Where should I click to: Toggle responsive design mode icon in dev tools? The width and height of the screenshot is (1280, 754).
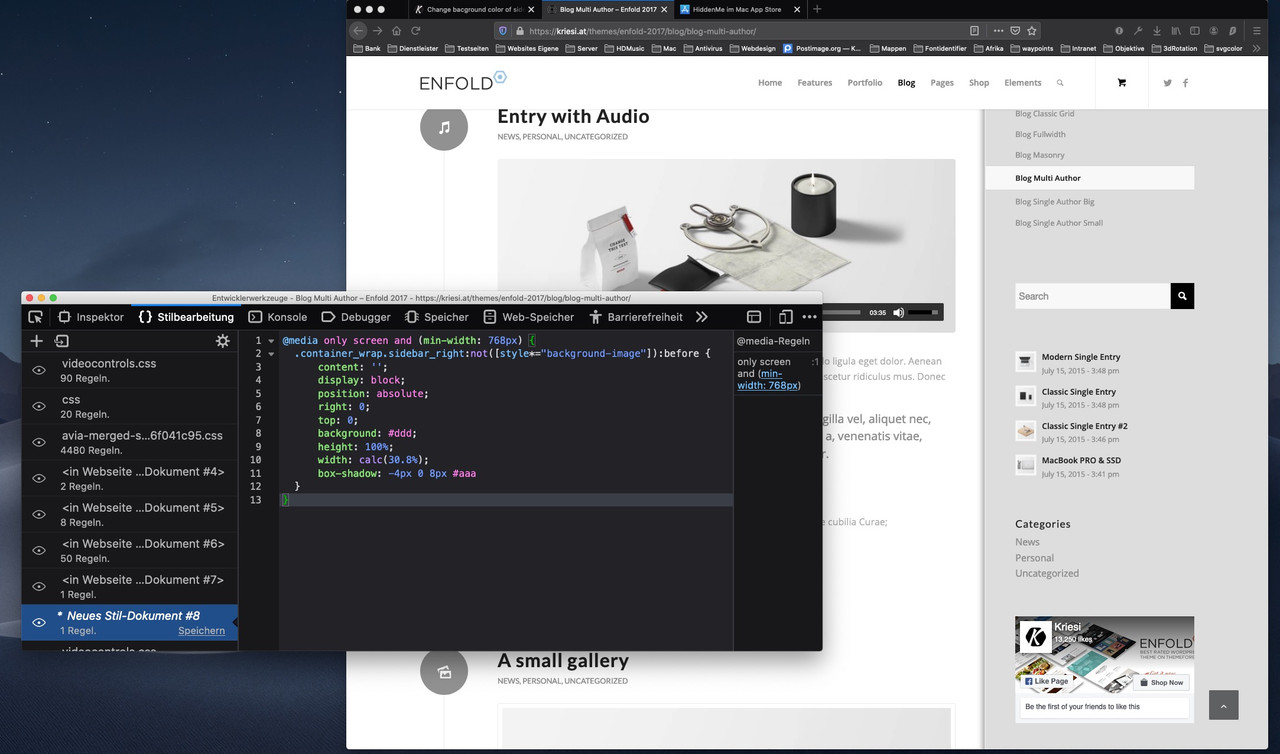786,317
